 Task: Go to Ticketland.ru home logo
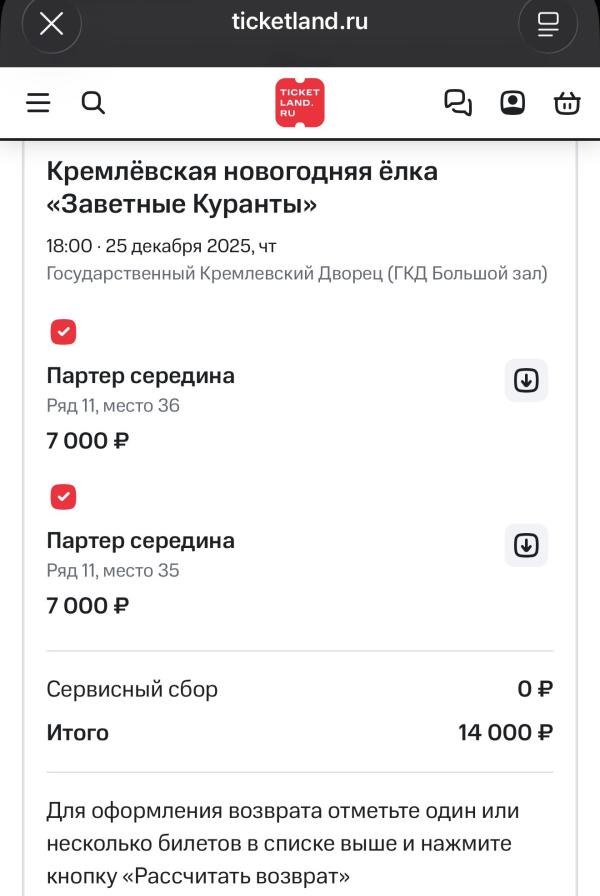point(300,103)
